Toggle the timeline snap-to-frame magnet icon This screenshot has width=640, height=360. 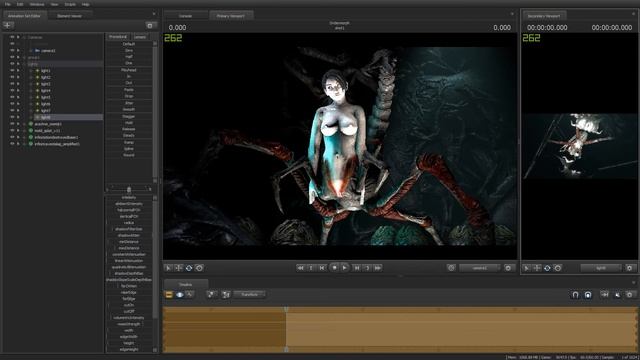coord(588,295)
